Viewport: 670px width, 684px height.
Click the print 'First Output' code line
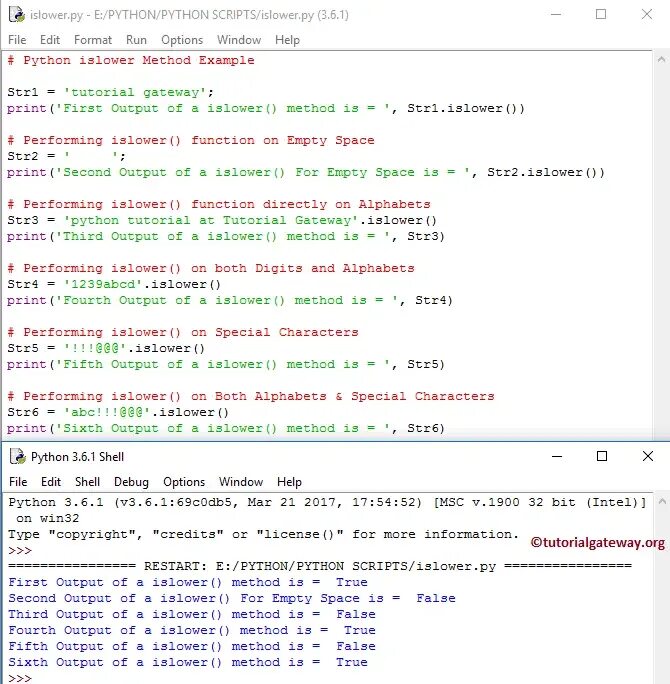pos(266,108)
